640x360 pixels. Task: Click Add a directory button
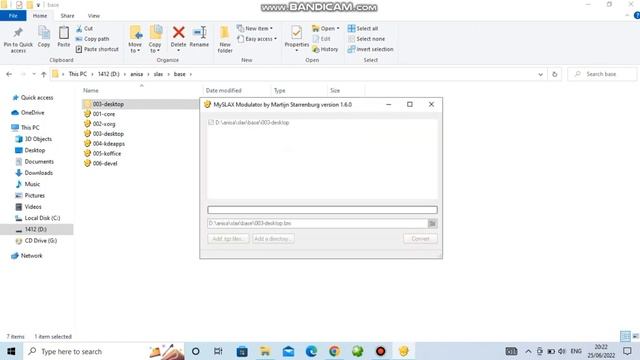point(272,238)
